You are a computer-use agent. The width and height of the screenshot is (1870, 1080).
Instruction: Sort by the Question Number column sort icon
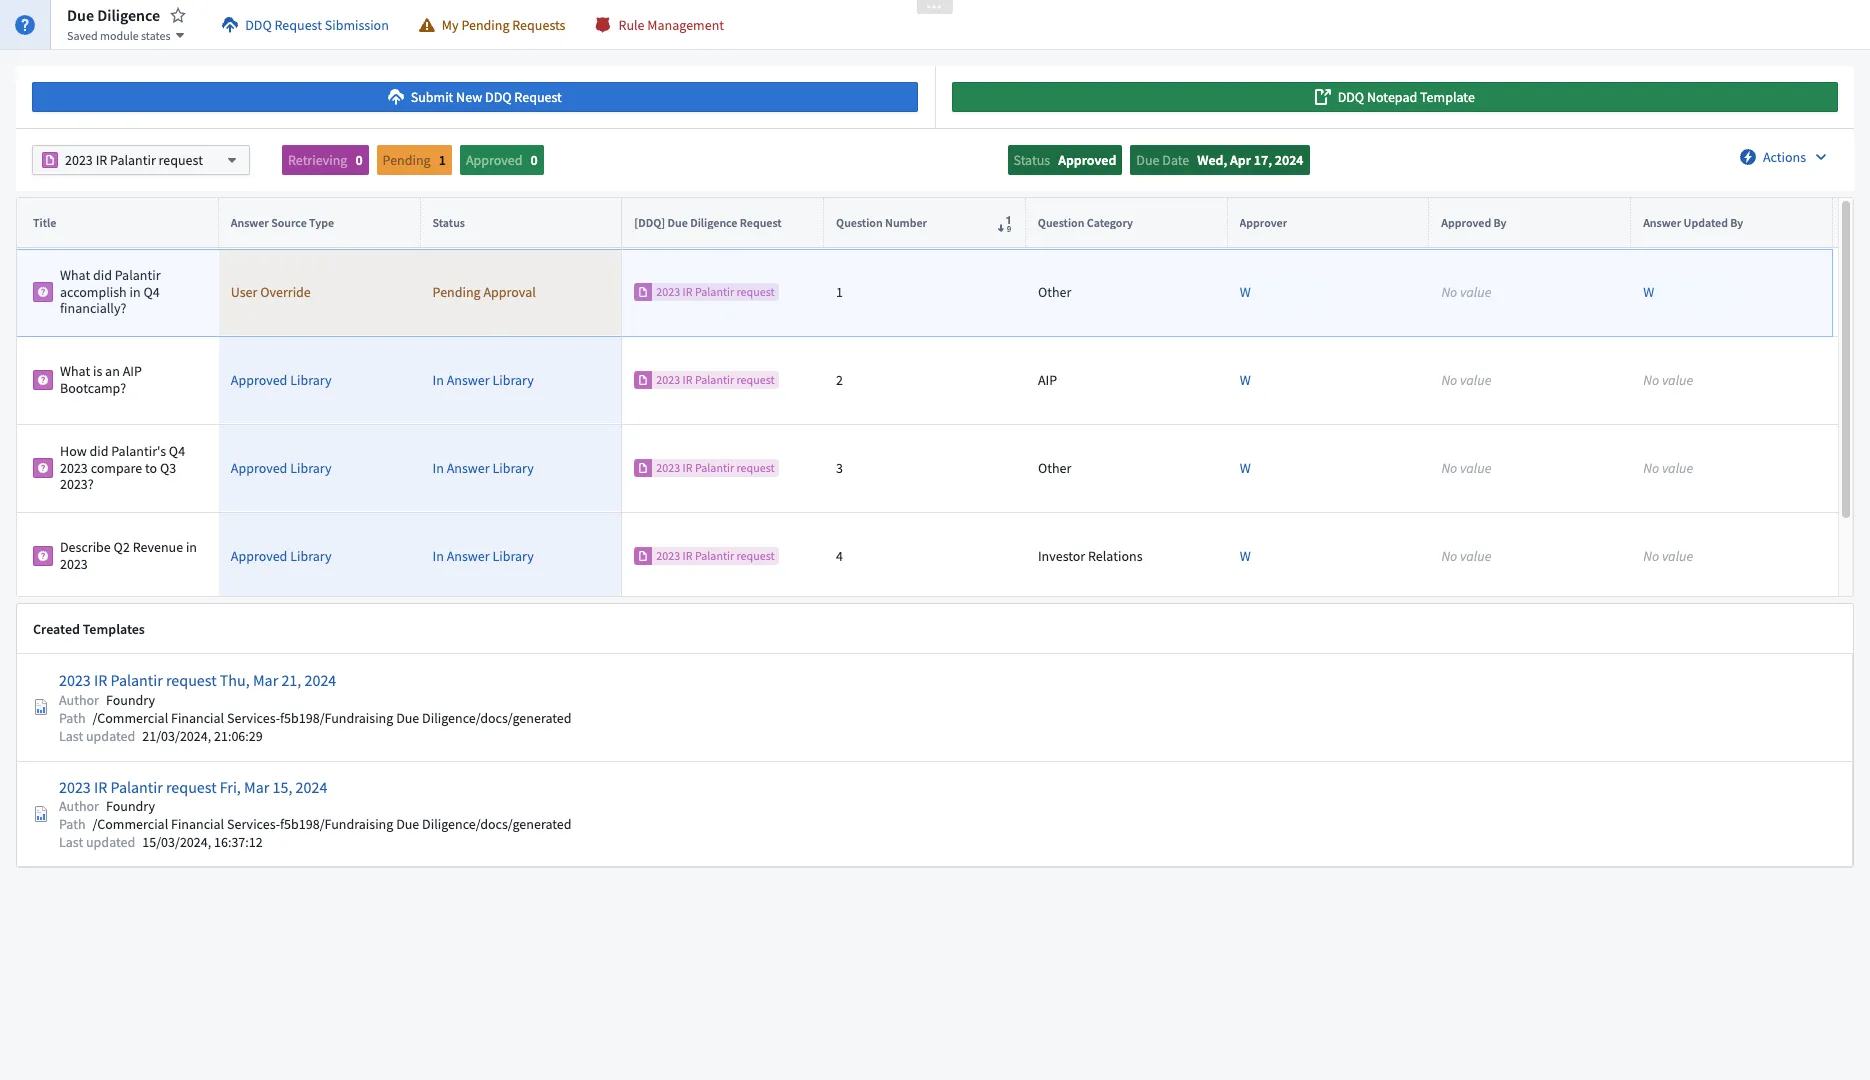[x=1004, y=224]
